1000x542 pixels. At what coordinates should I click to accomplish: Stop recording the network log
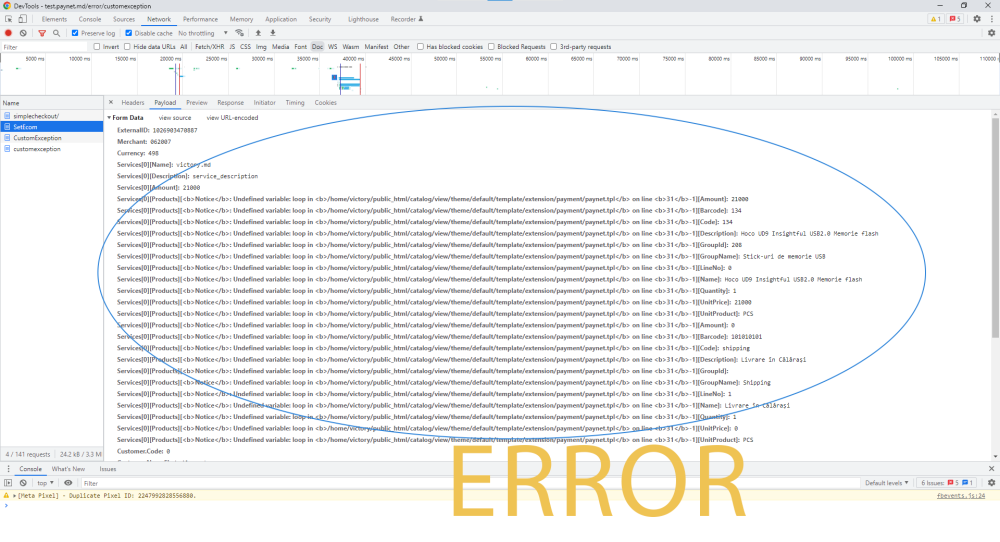8,33
